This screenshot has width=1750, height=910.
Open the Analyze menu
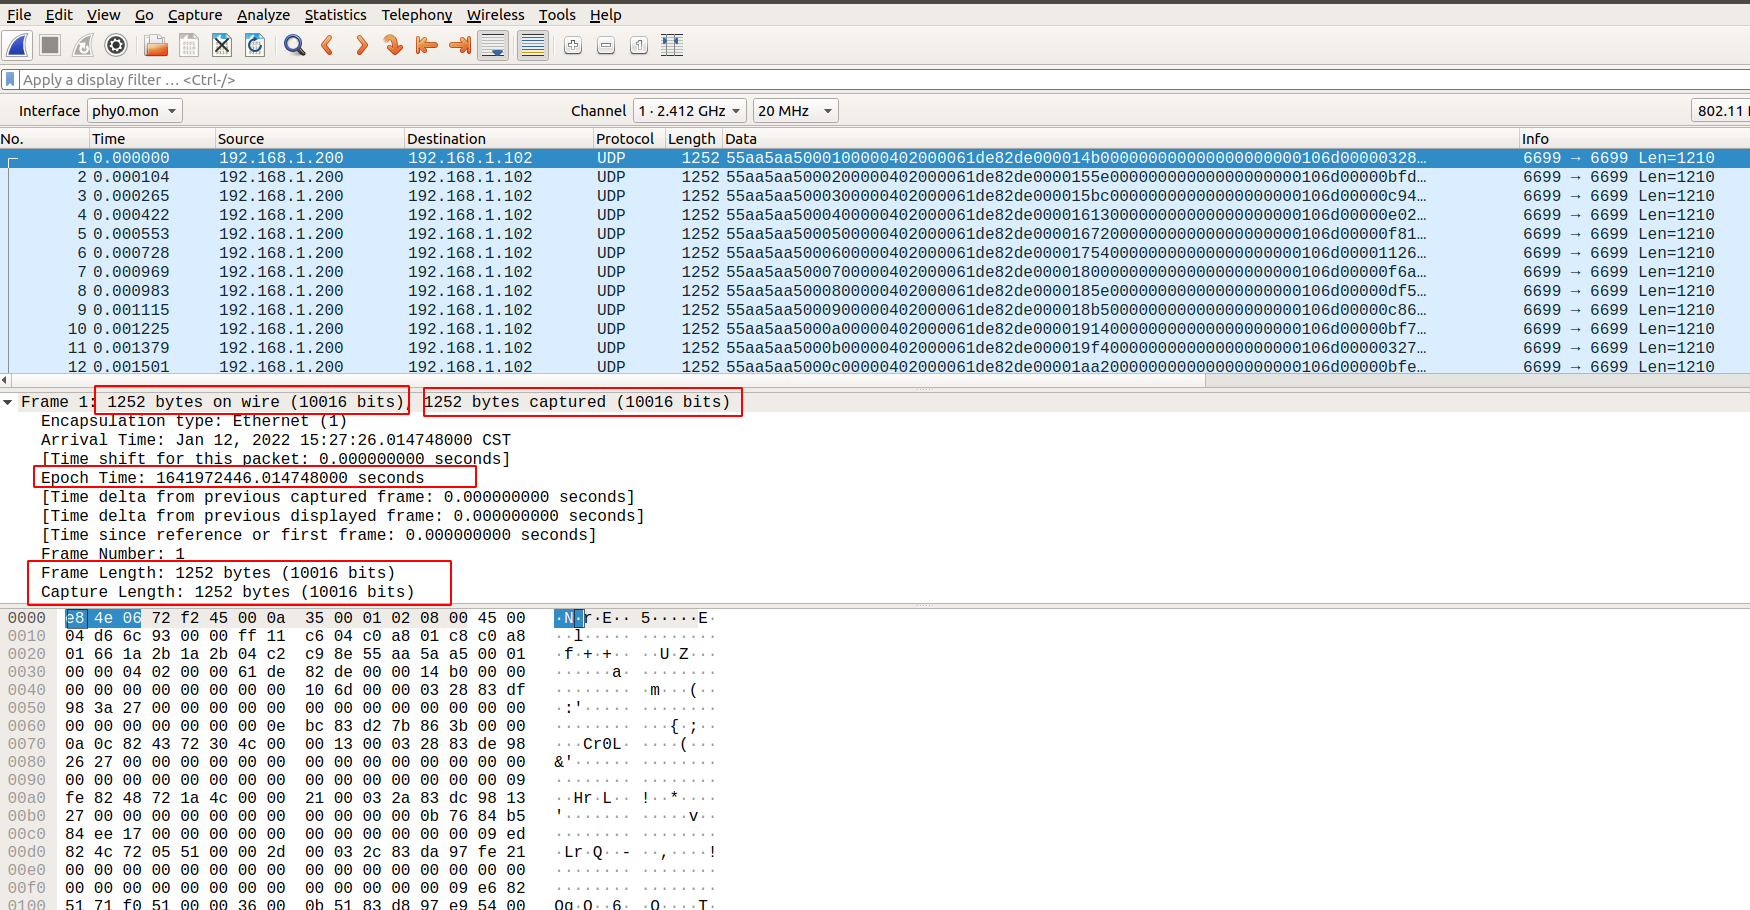(263, 15)
